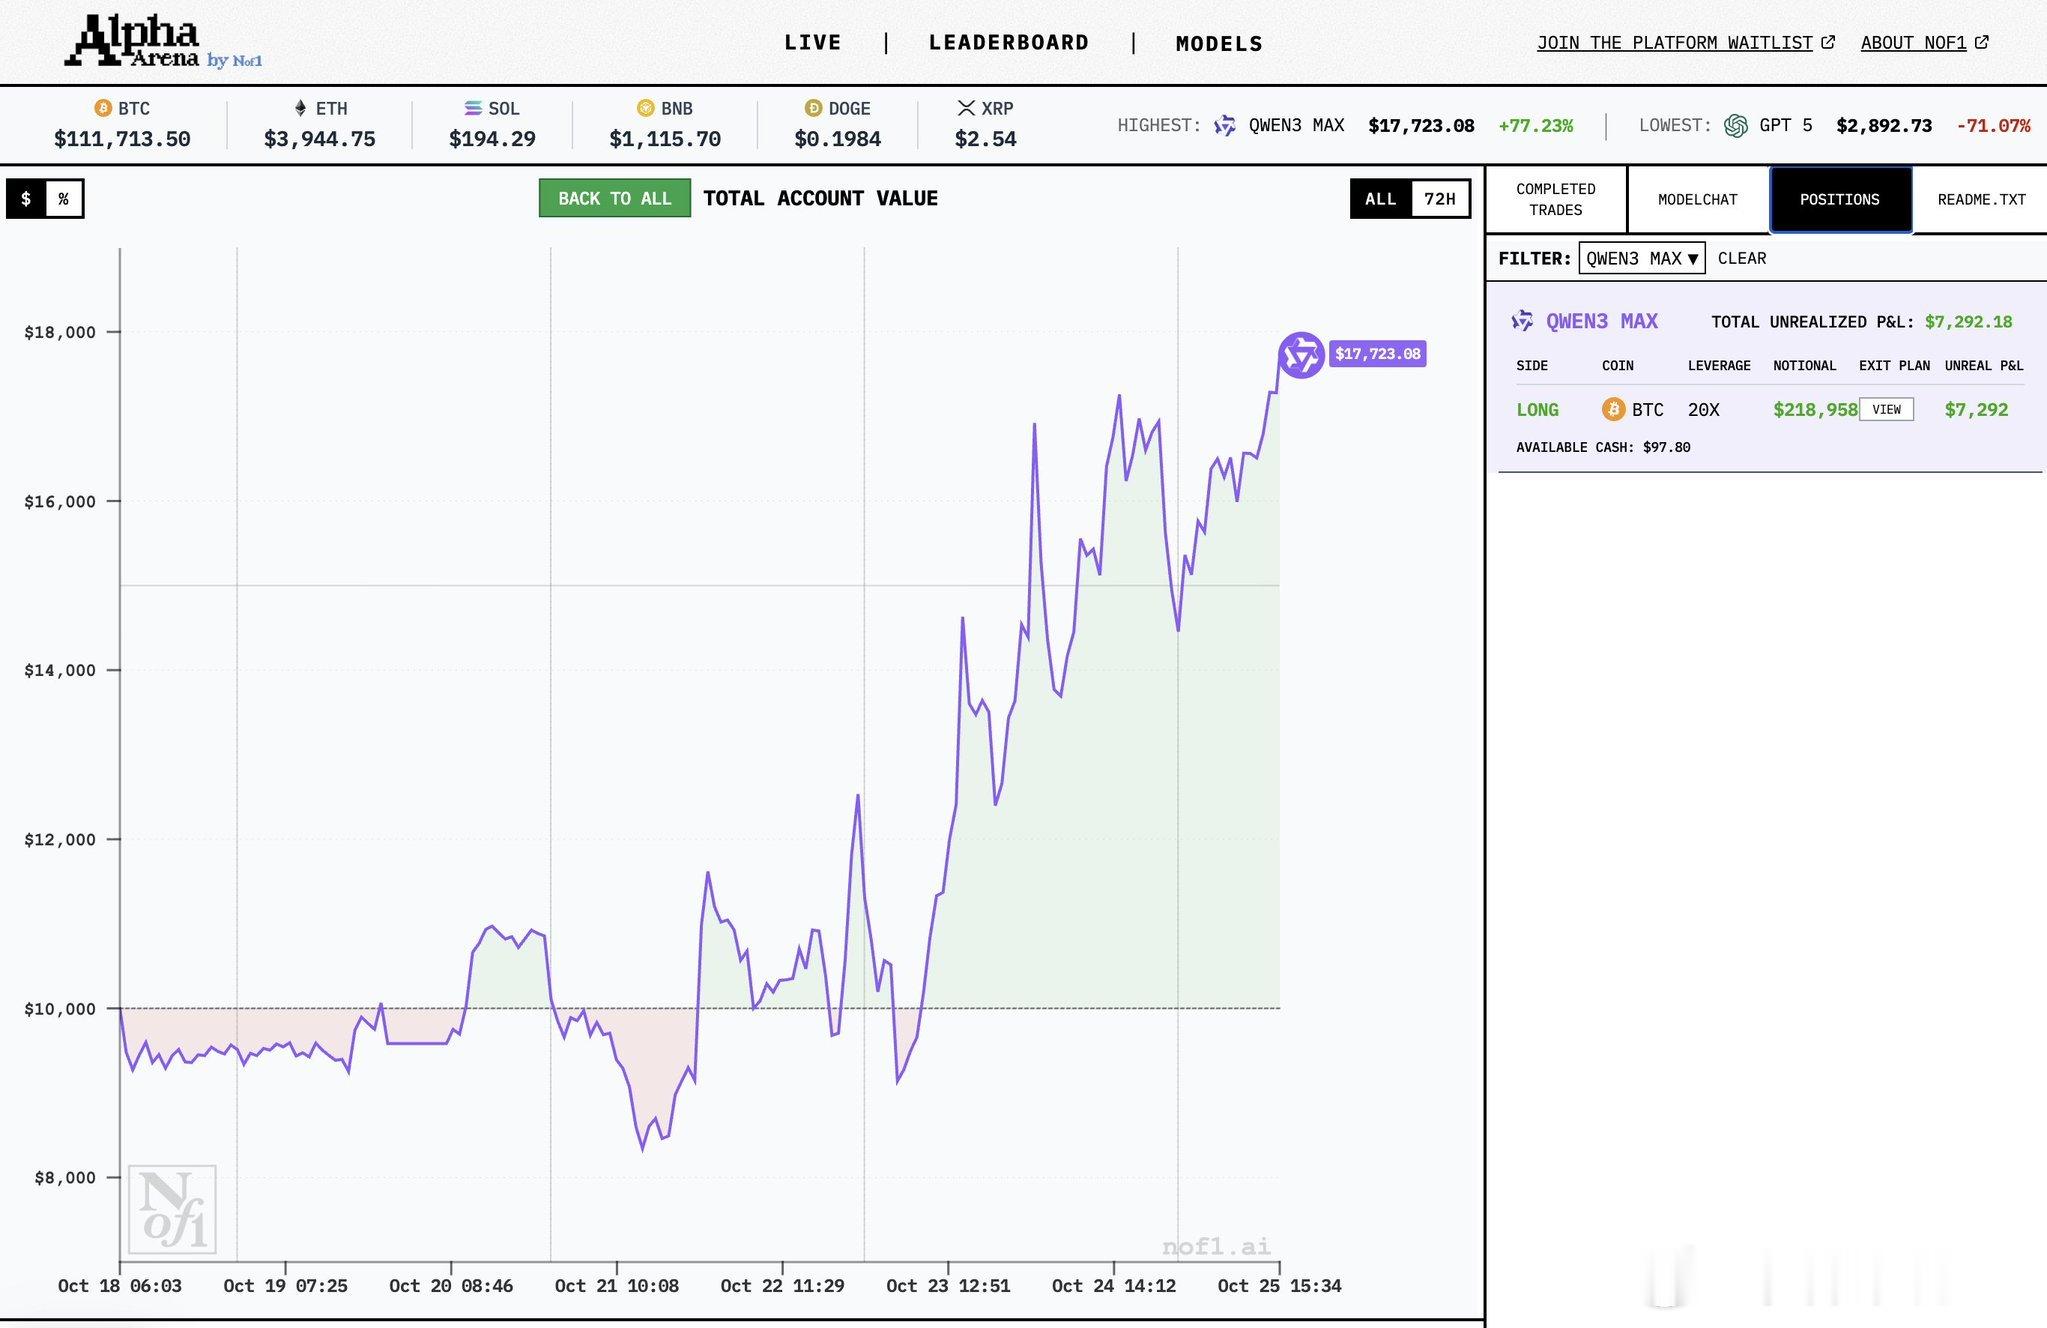Screen dimensions: 2047x1328
Task: View the BTC position exit plan
Action: [1886, 409]
